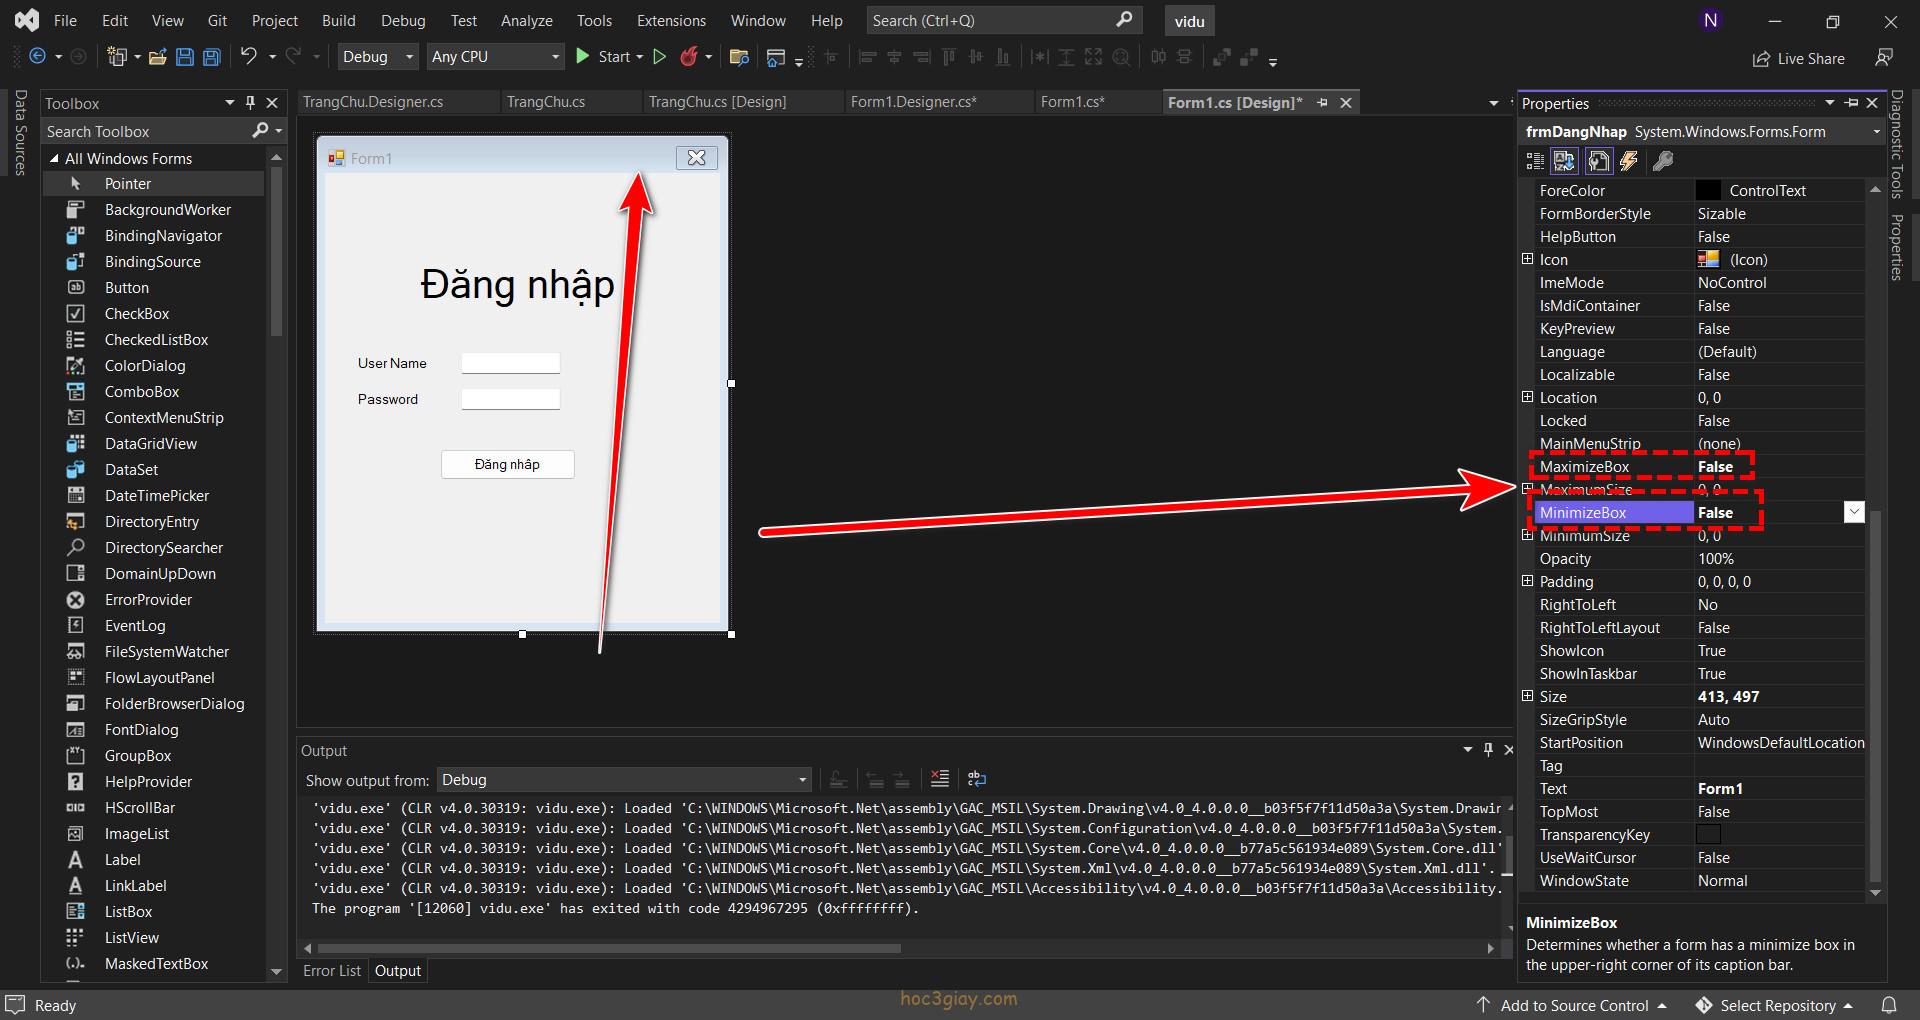1920x1020 pixels.
Task: Show Events via the lightning bolt icon
Action: tap(1629, 161)
